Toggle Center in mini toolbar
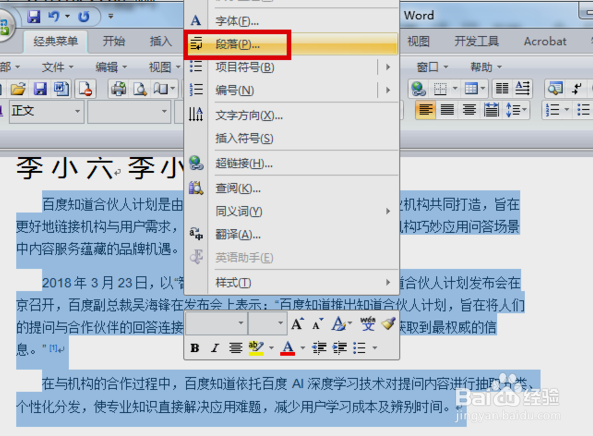 (x=236, y=348)
